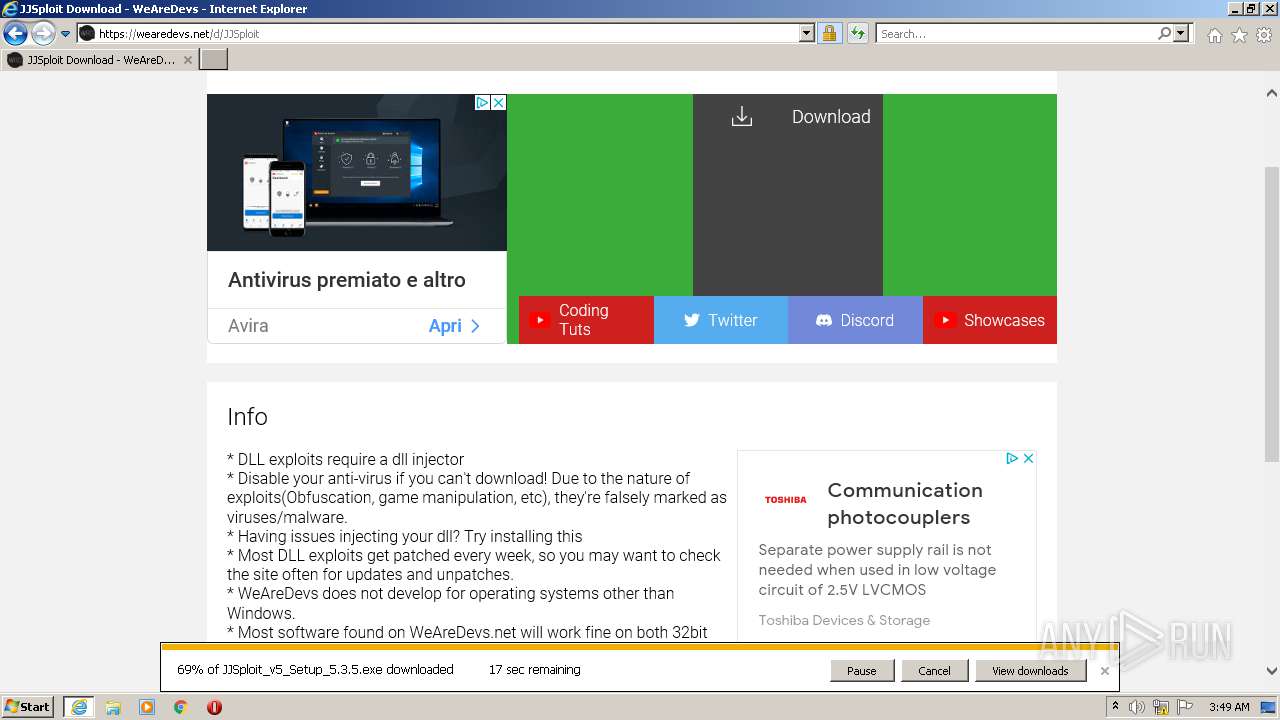Click Internet Explorer taskbar icon

[78, 707]
